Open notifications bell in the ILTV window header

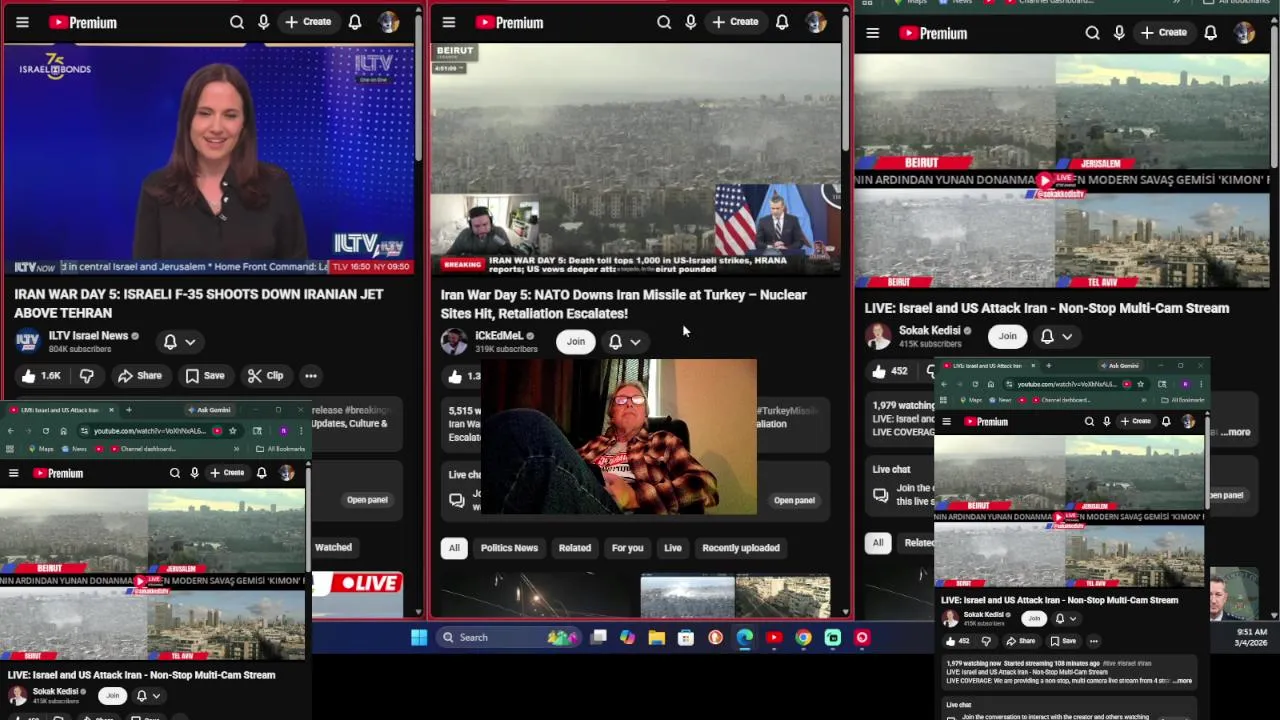click(x=355, y=22)
